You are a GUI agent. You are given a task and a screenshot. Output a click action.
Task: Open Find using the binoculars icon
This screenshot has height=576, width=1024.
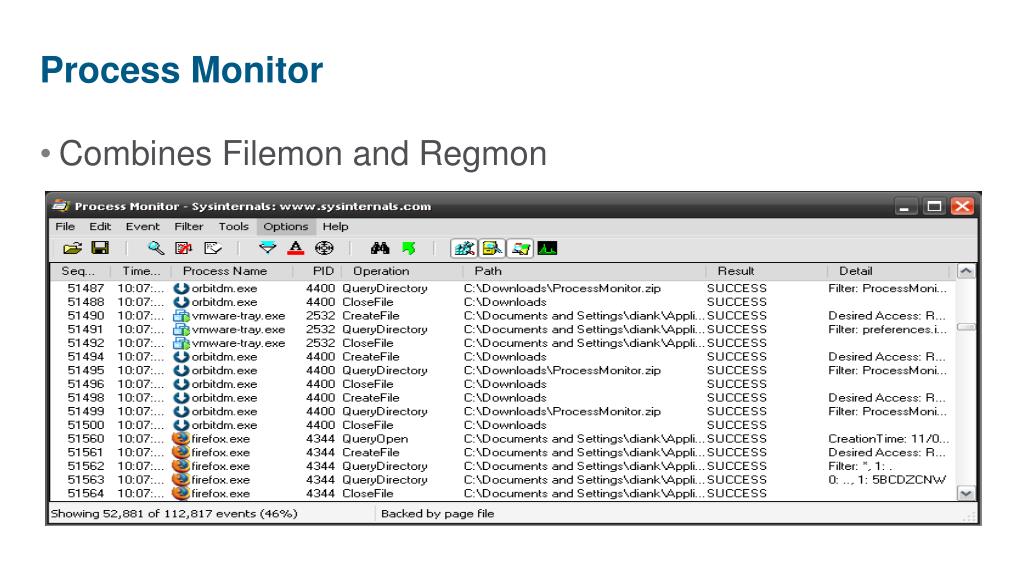coord(379,248)
